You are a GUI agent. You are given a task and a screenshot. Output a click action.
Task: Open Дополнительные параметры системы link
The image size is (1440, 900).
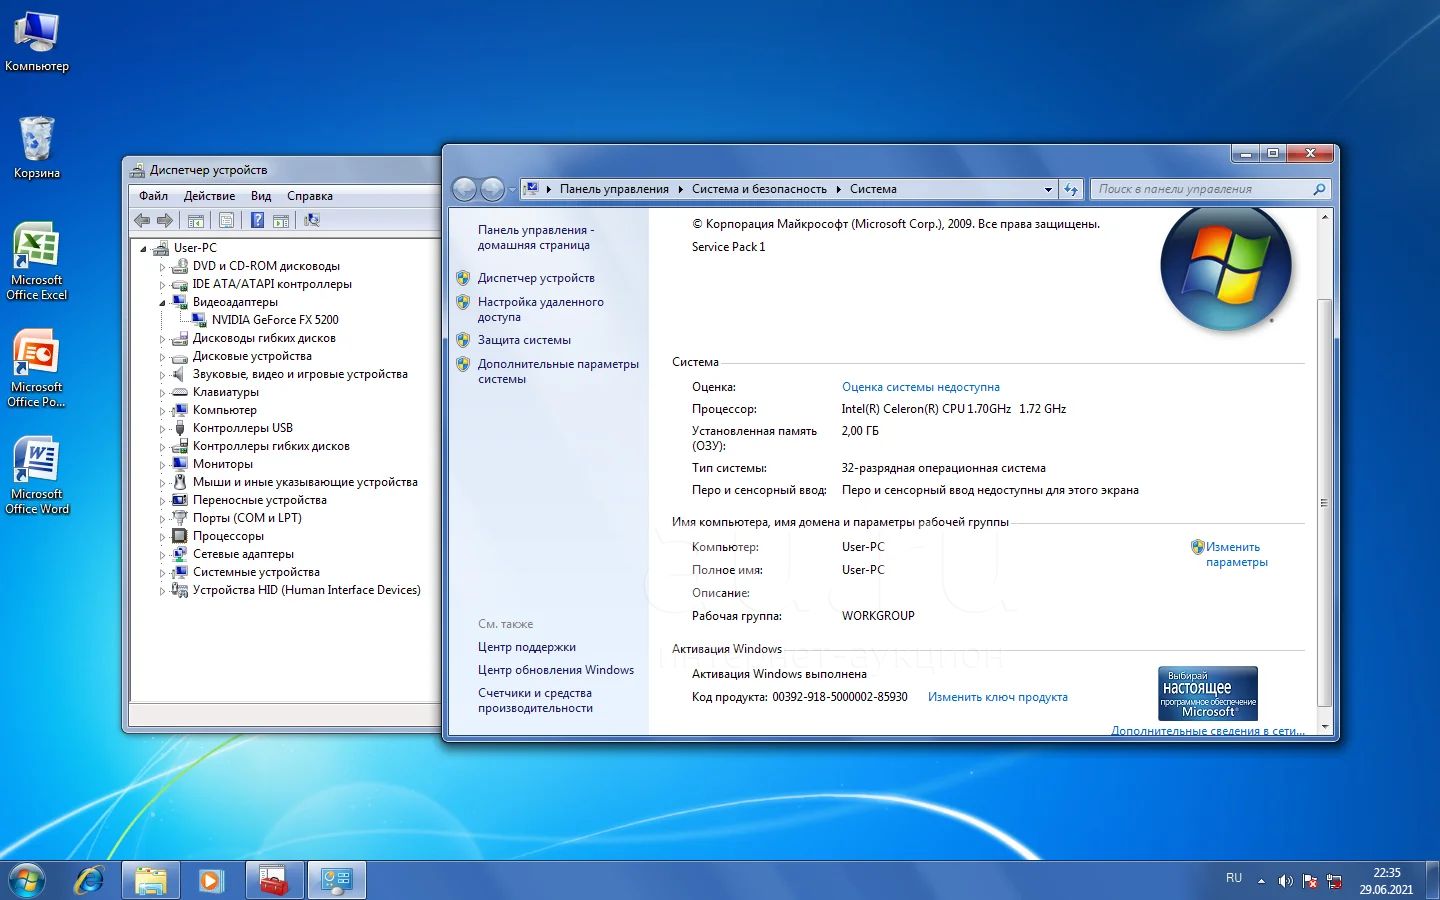coord(558,371)
